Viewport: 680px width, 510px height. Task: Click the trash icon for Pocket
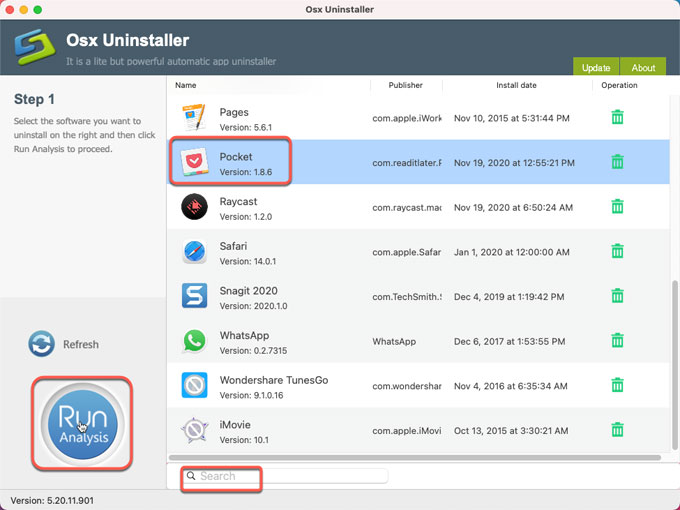tap(617, 162)
